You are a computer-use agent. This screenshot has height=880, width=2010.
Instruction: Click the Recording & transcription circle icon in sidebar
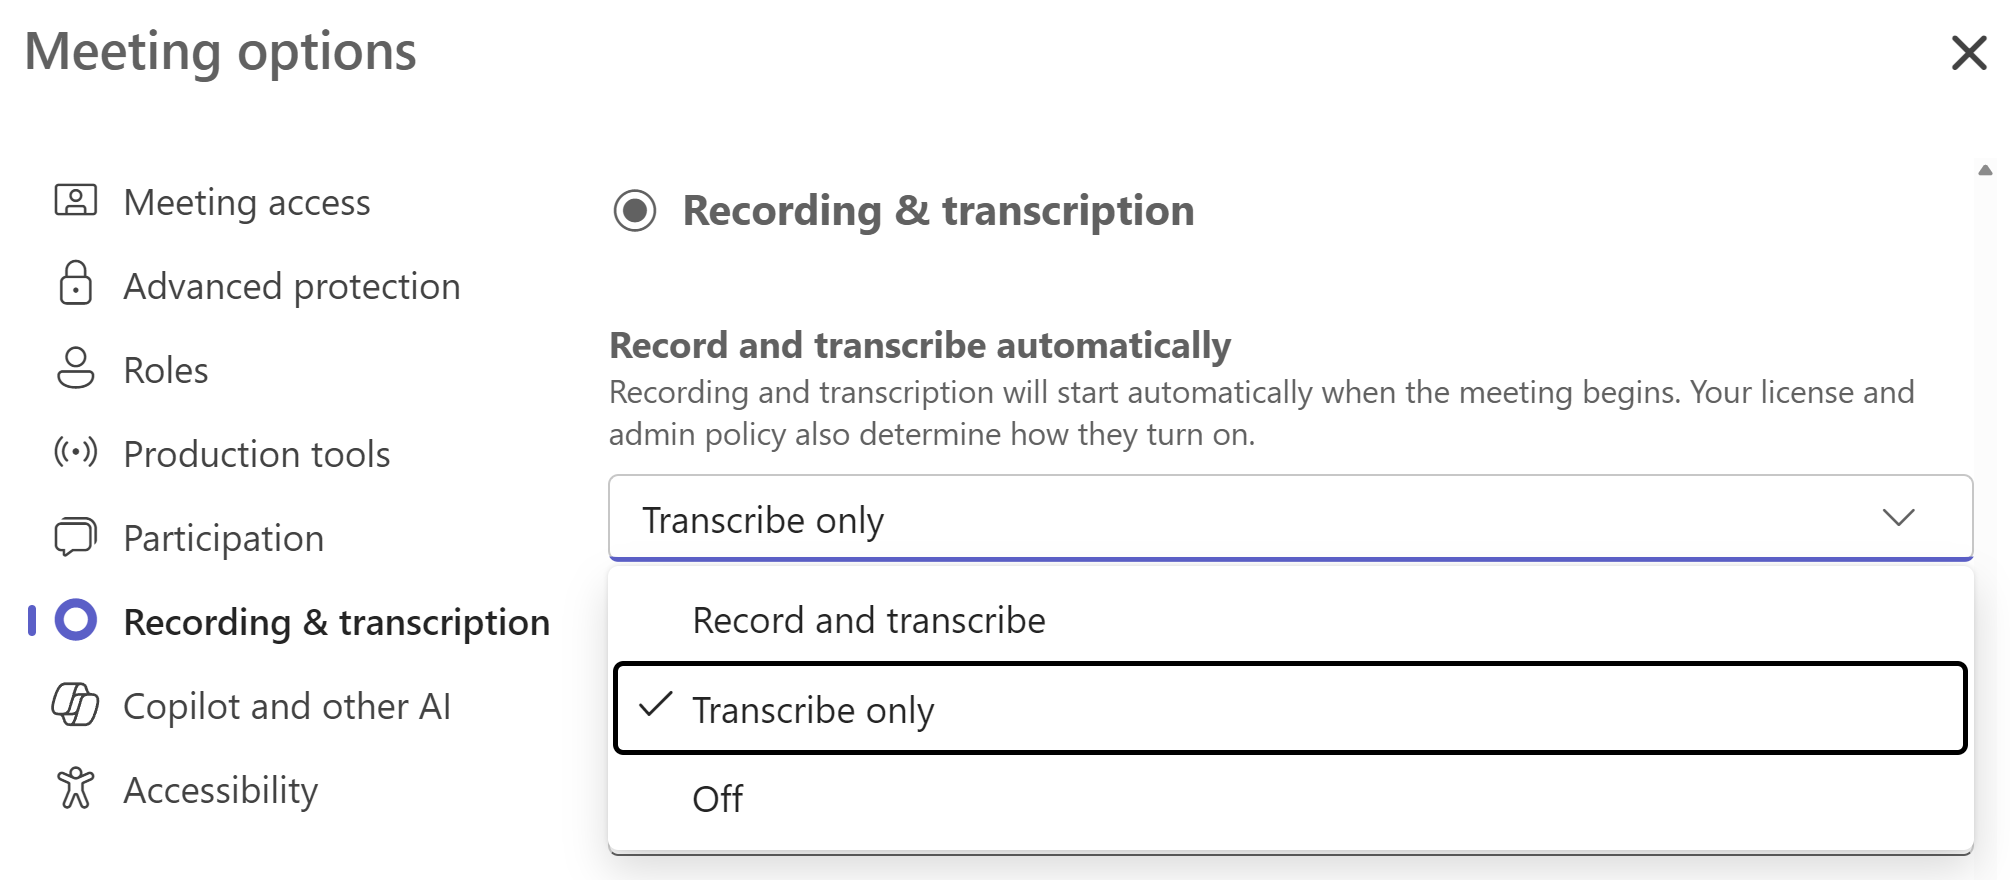tap(76, 620)
